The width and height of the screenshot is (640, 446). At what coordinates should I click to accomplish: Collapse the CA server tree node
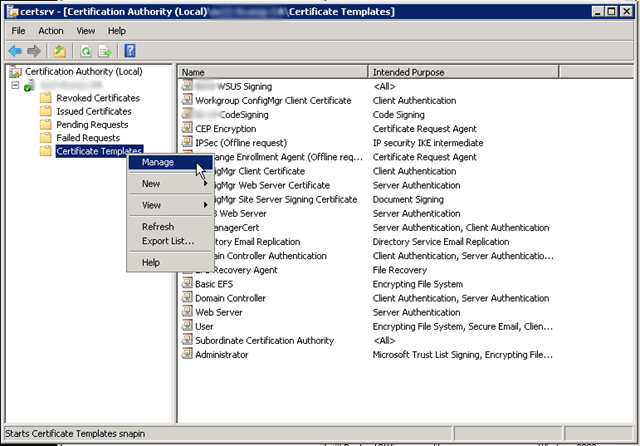click(x=16, y=85)
